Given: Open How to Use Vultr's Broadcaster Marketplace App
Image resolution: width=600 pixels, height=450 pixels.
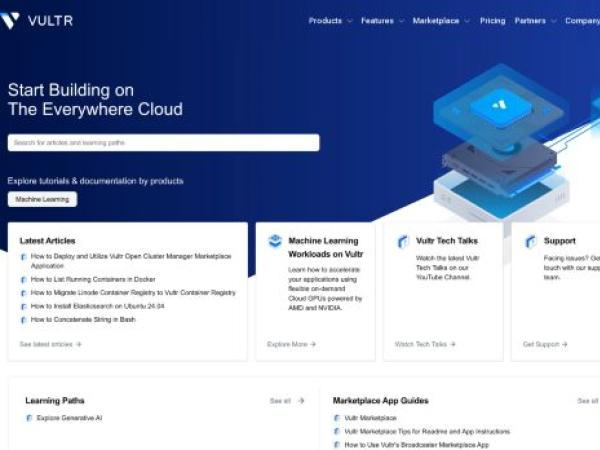Looking at the screenshot, I should 417,445.
